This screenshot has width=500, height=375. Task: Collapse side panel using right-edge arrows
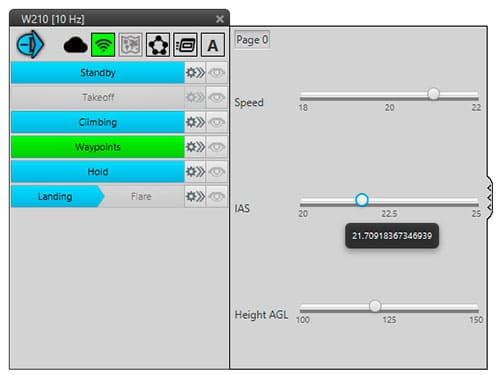point(489,198)
